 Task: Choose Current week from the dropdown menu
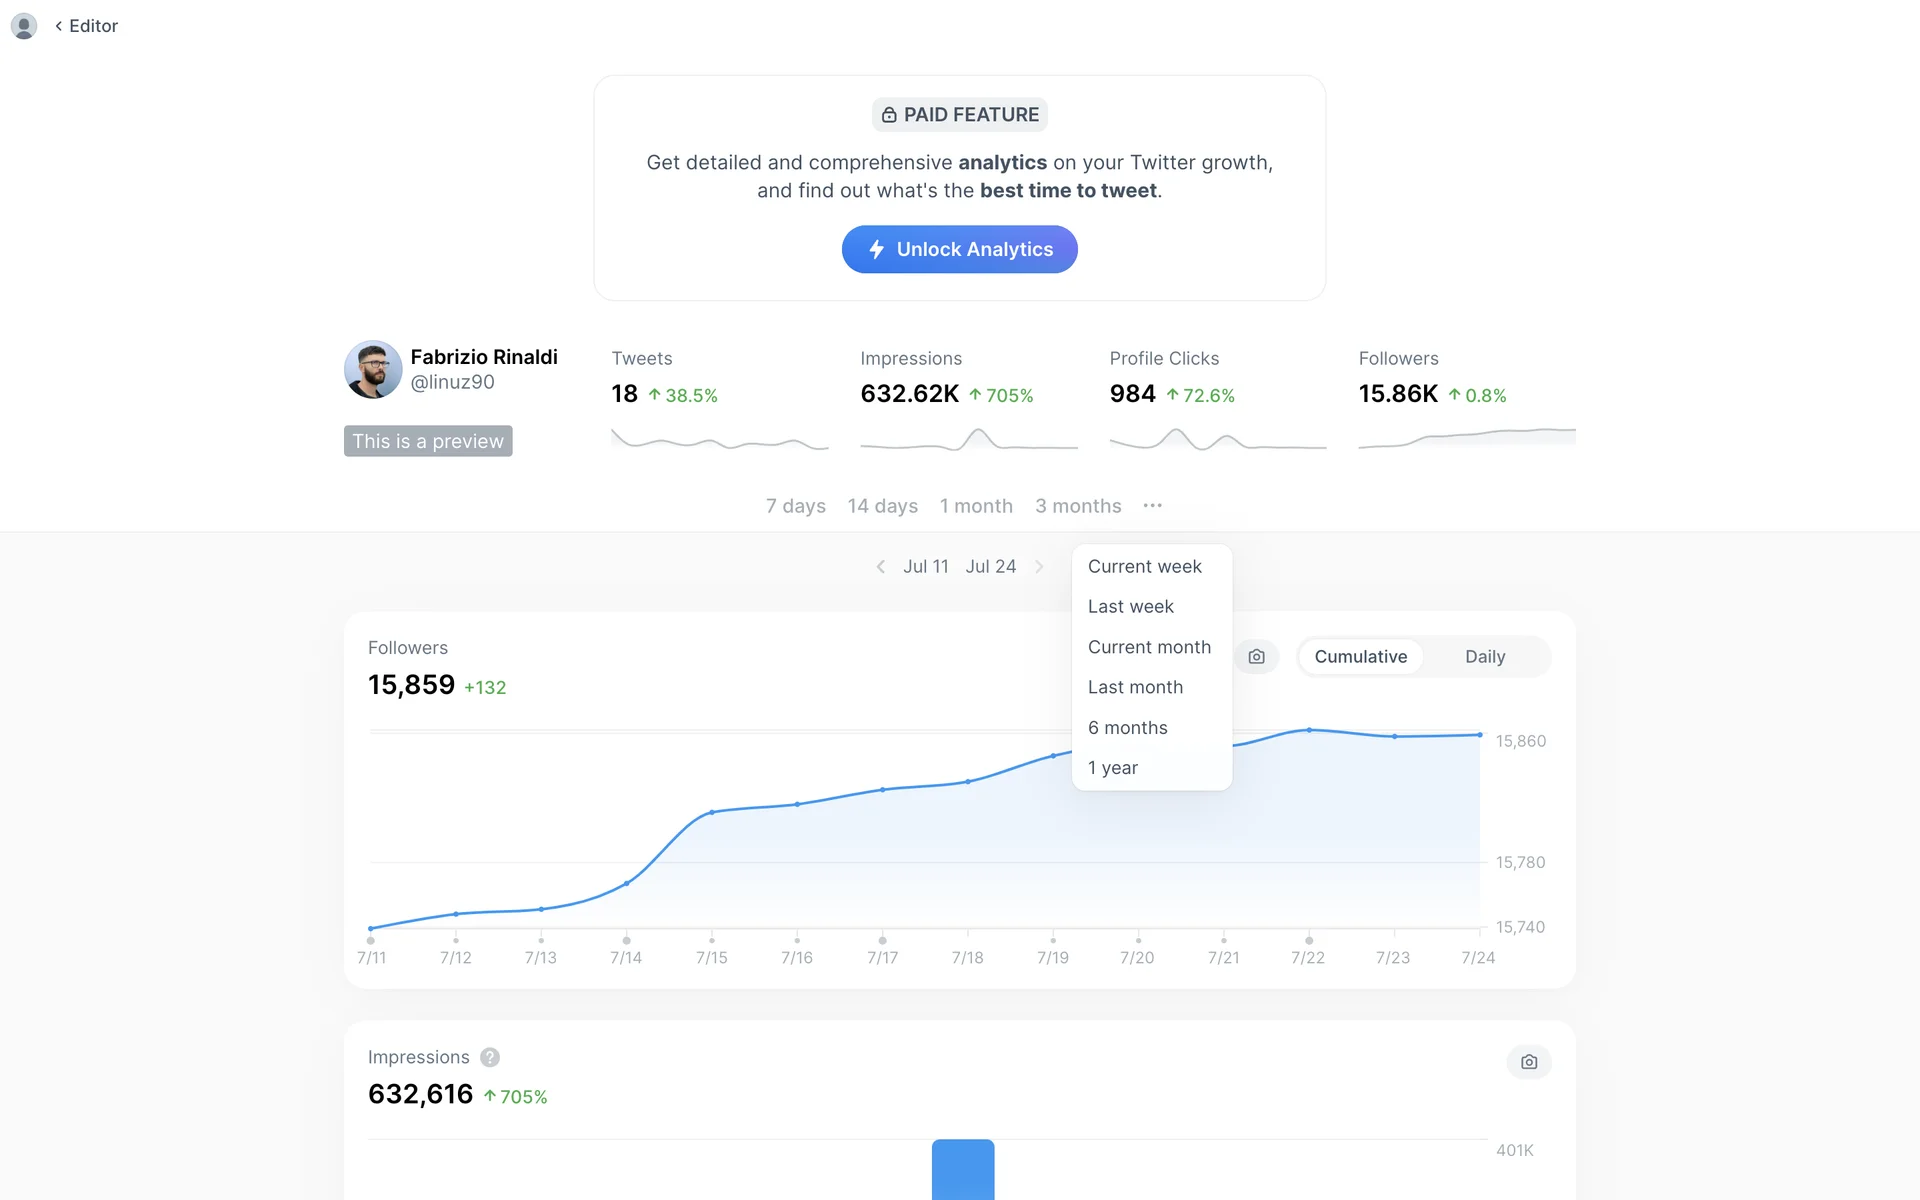pos(1144,566)
